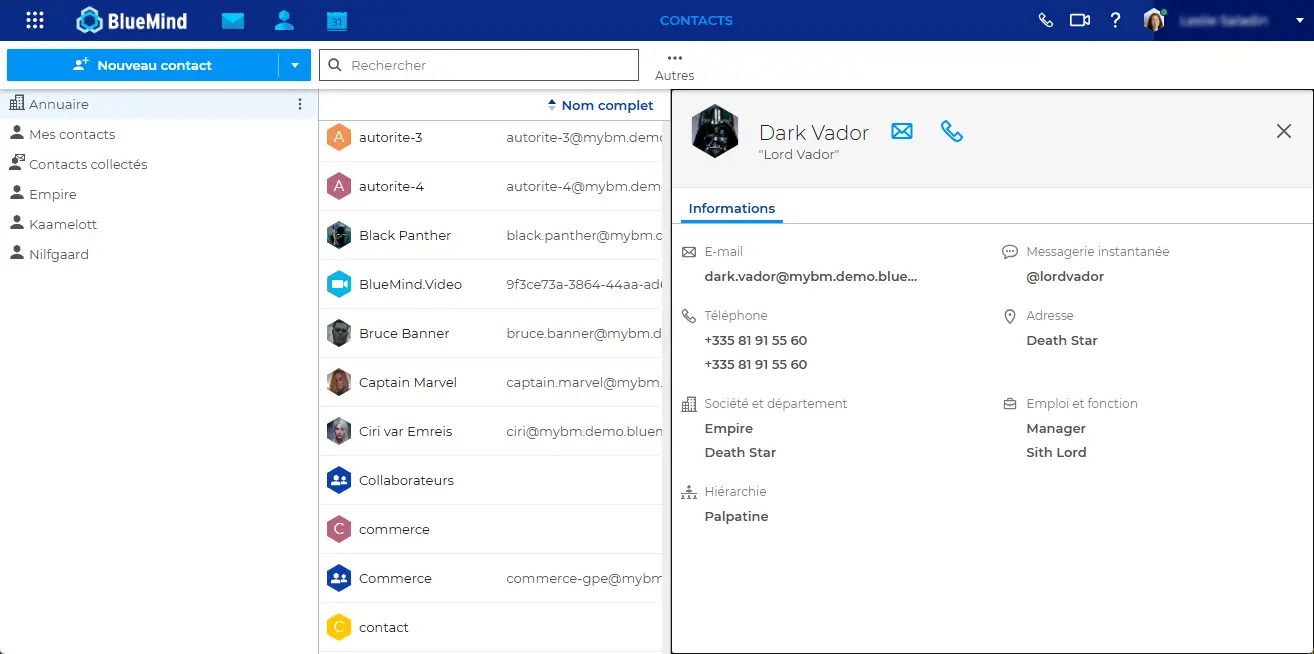Call Dark Vador phone icon
Screen dimensions: 1314x654
952,131
